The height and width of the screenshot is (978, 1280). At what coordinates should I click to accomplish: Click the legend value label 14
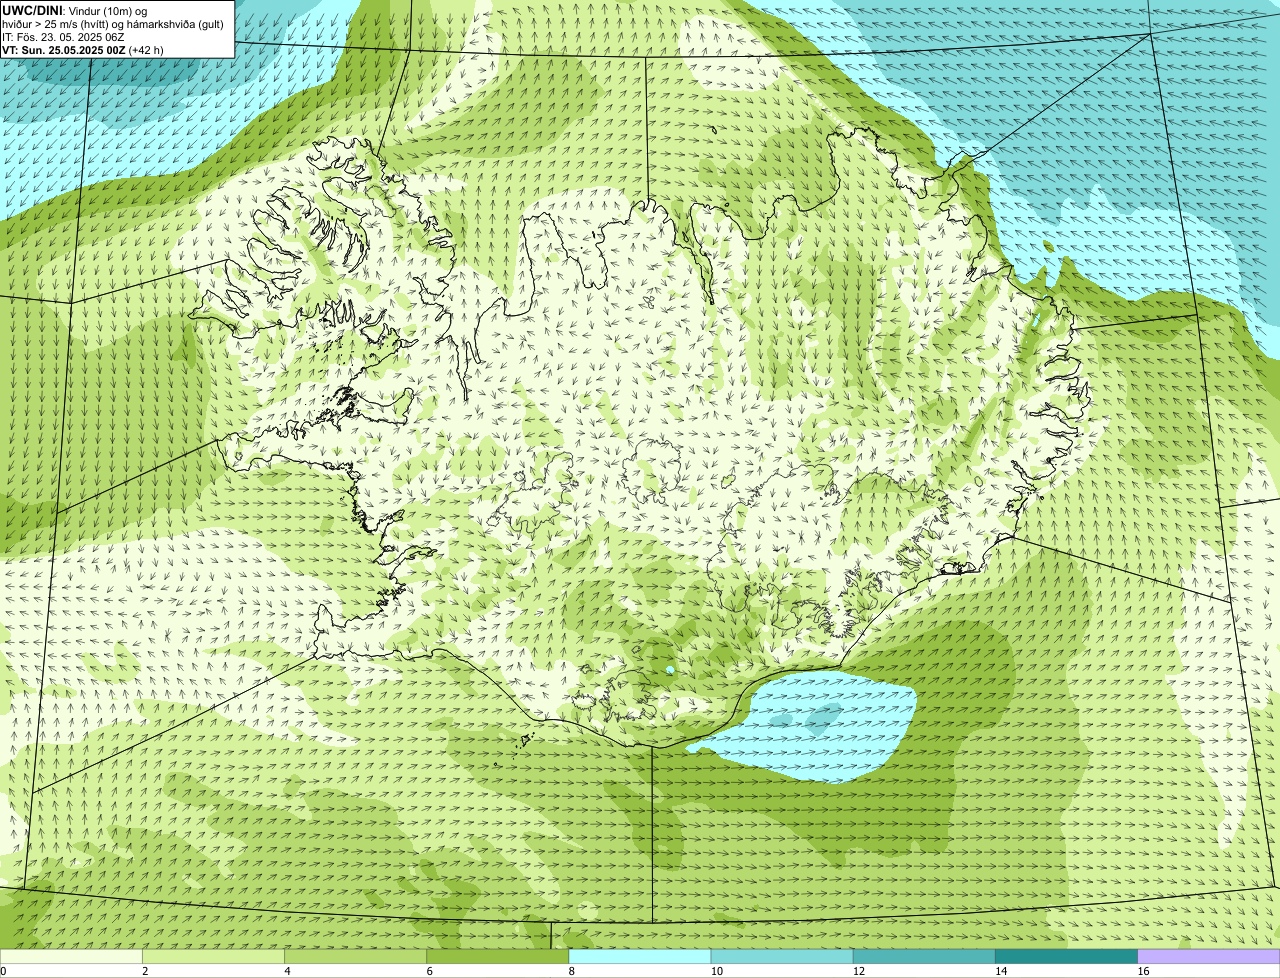1000,971
